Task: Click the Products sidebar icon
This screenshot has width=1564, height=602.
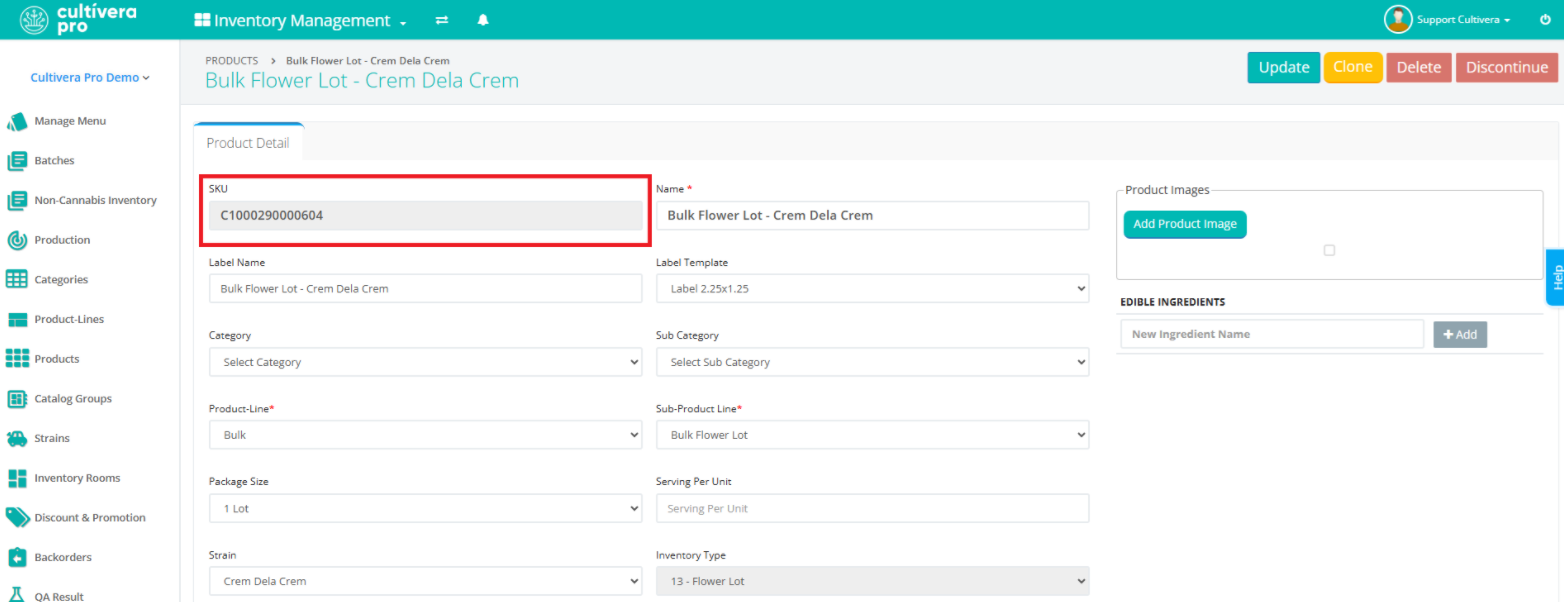Action: (17, 359)
